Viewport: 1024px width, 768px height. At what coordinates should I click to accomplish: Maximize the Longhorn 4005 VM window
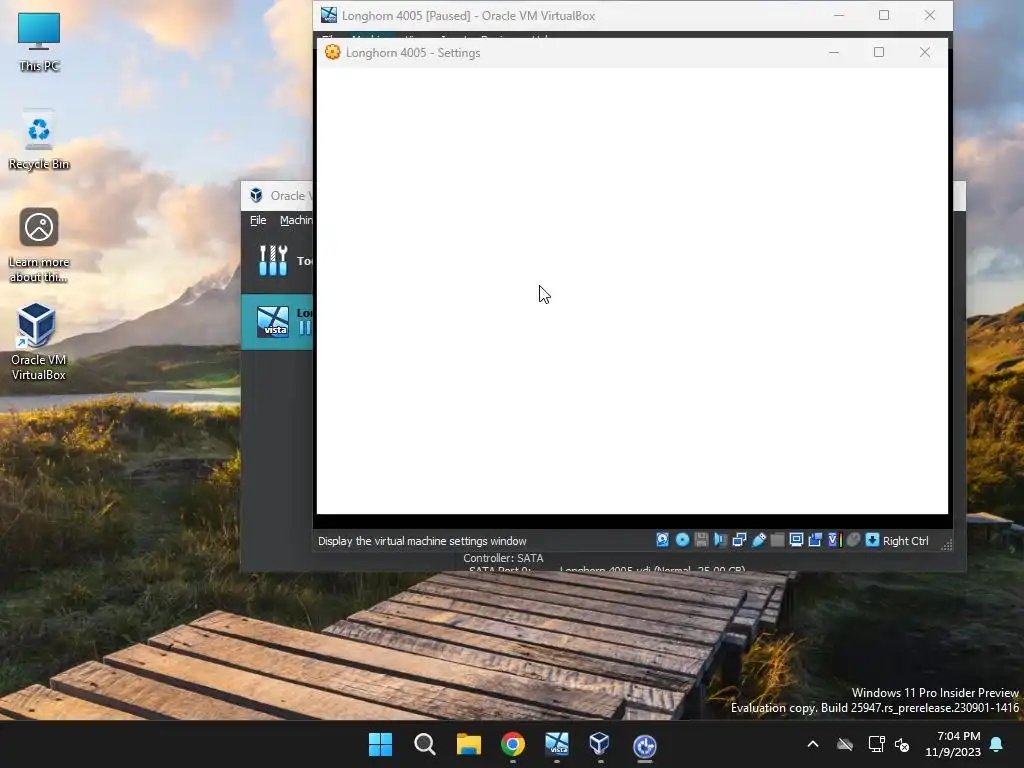pos(884,15)
